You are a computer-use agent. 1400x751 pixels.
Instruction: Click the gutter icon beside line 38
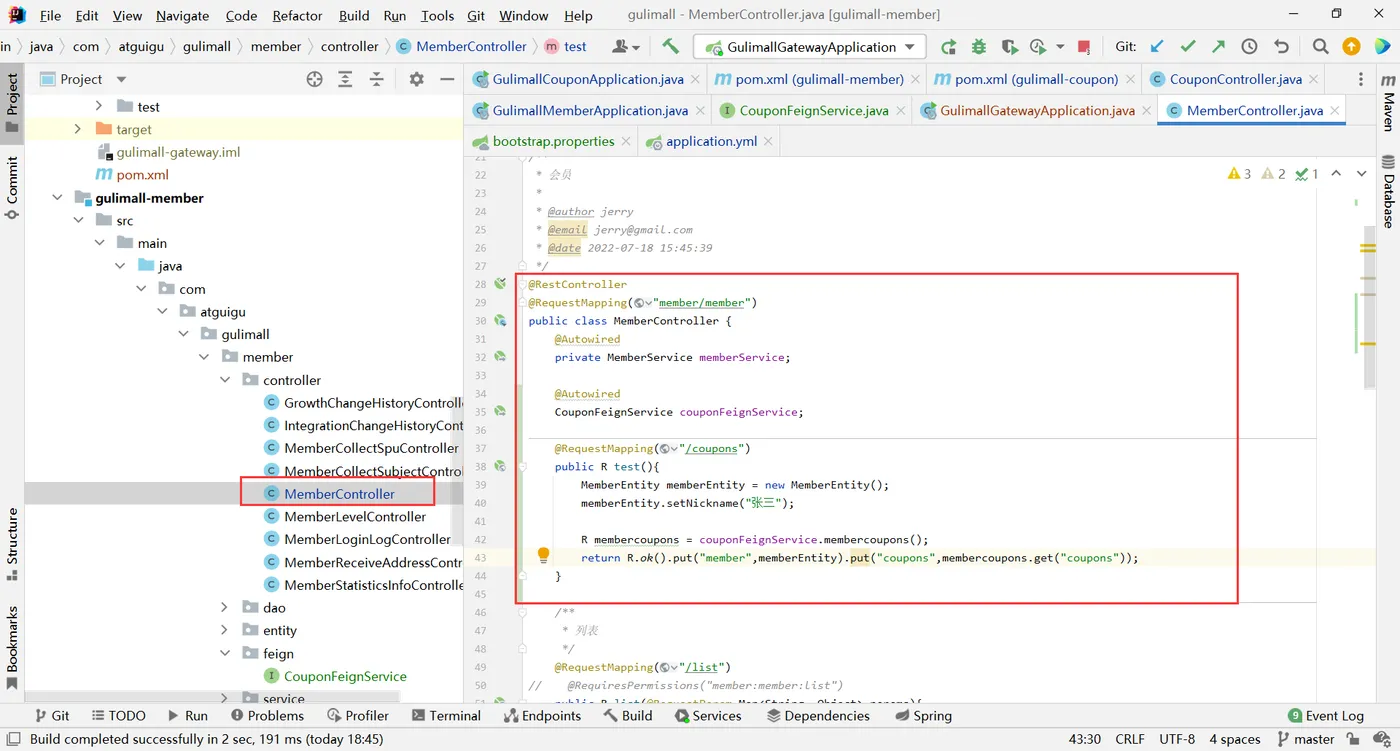tap(500, 466)
